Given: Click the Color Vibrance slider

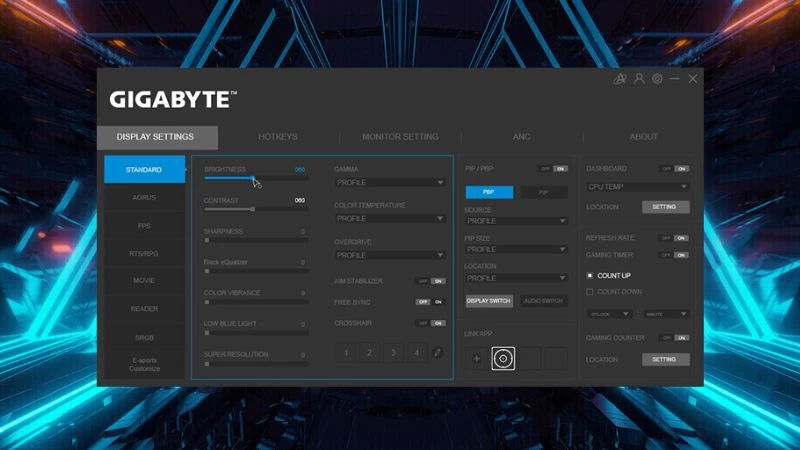Looking at the screenshot, I should pos(256,302).
